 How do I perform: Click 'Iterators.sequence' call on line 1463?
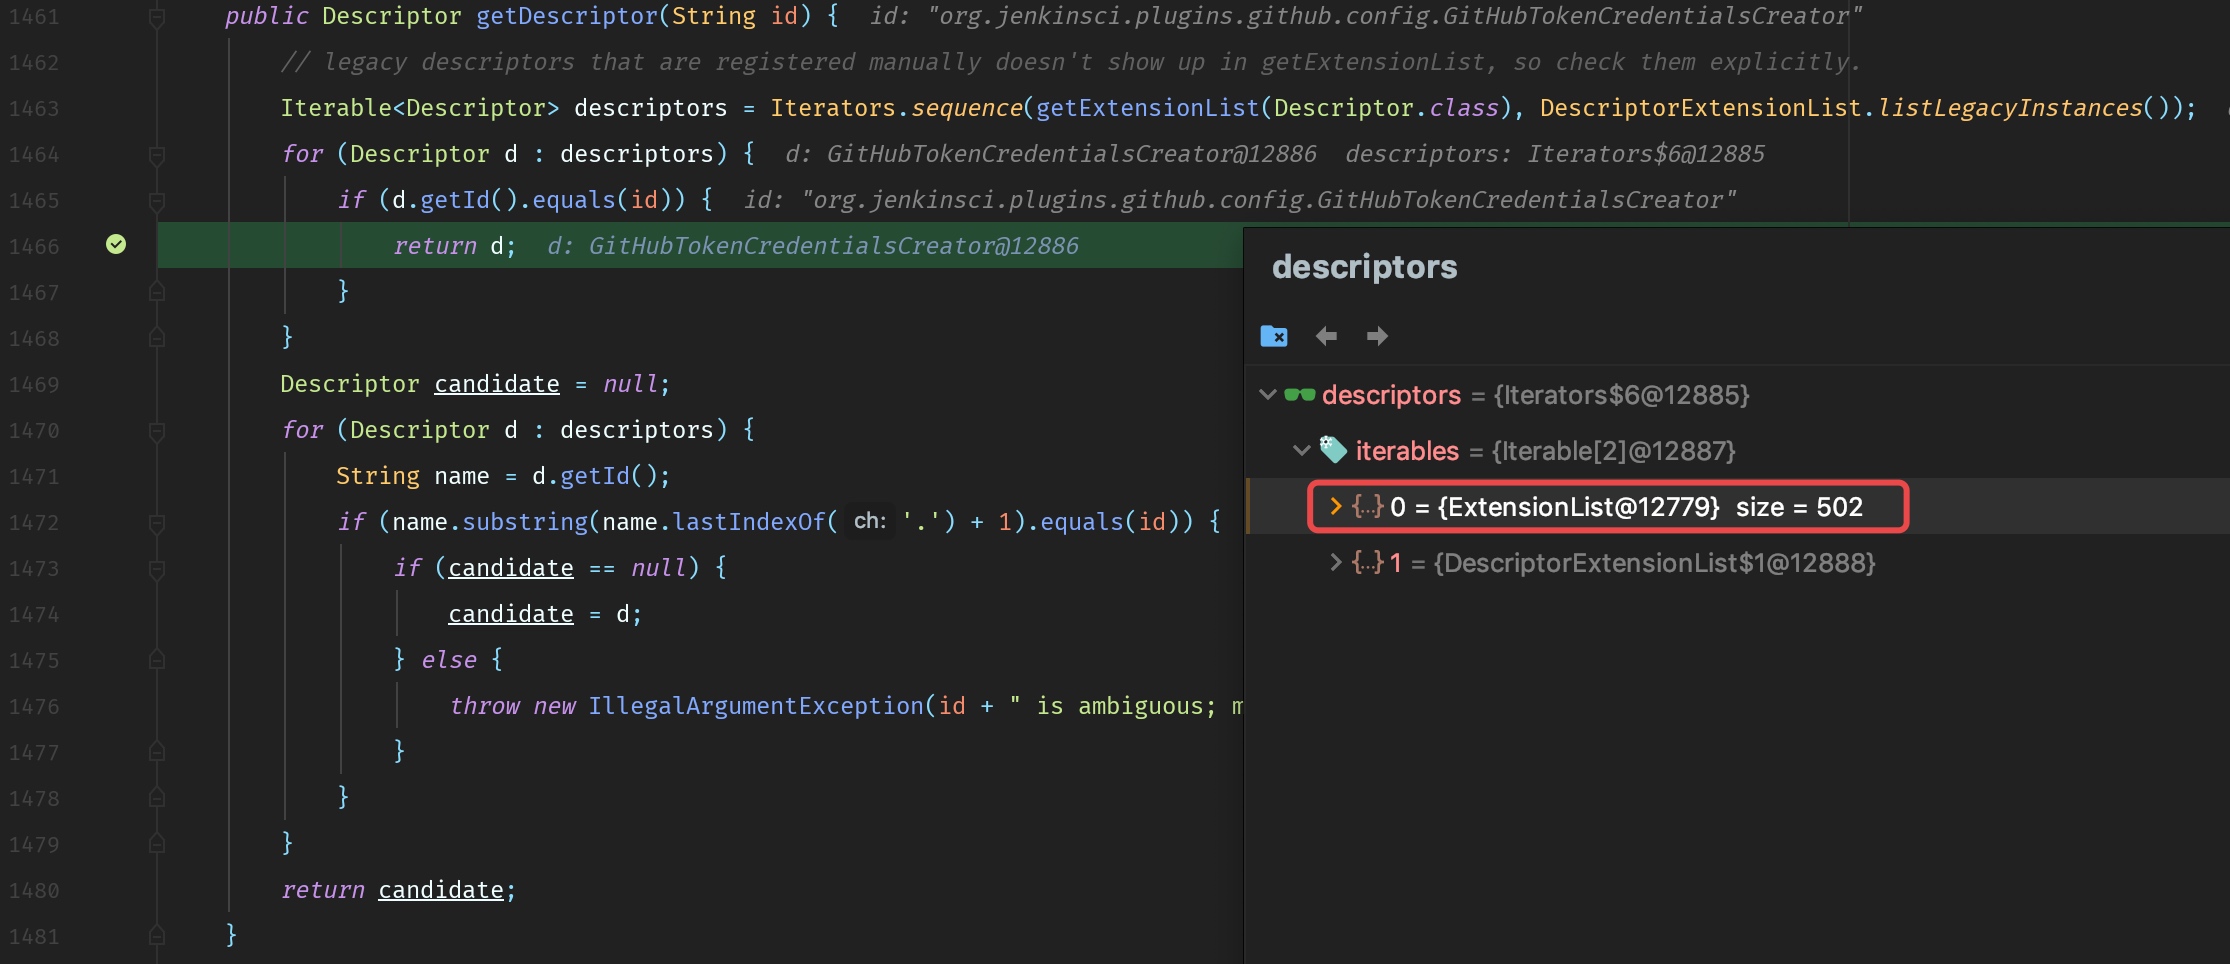pos(897,108)
